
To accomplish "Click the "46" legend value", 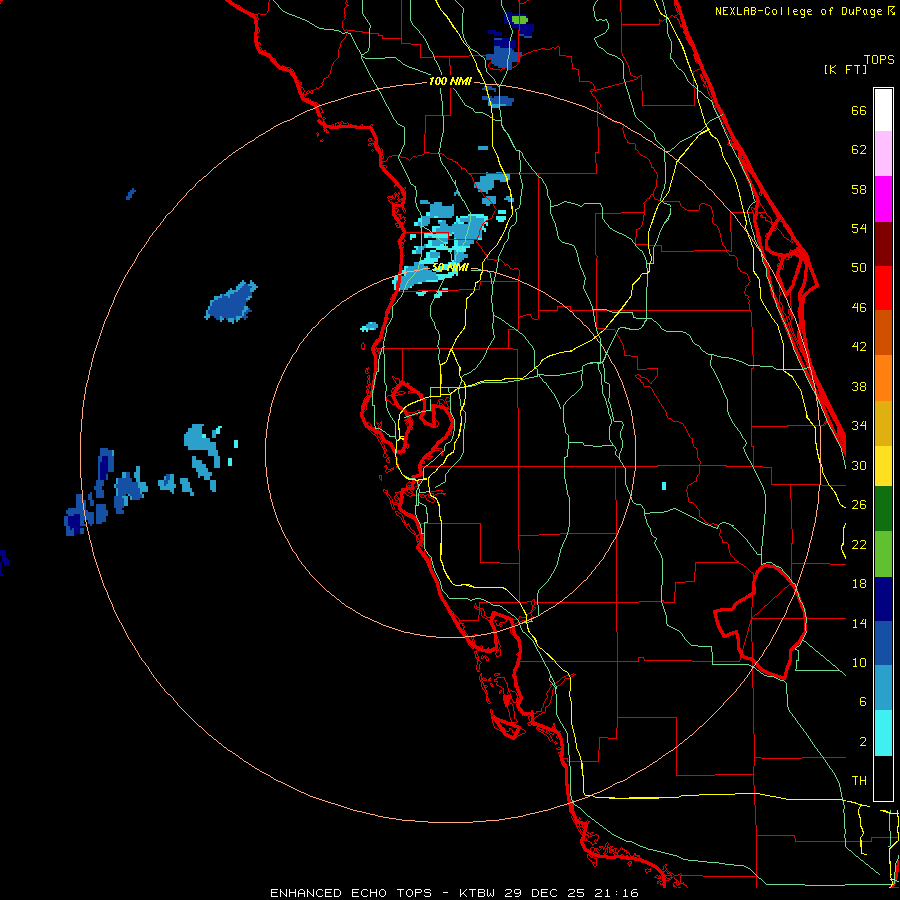I will point(859,308).
